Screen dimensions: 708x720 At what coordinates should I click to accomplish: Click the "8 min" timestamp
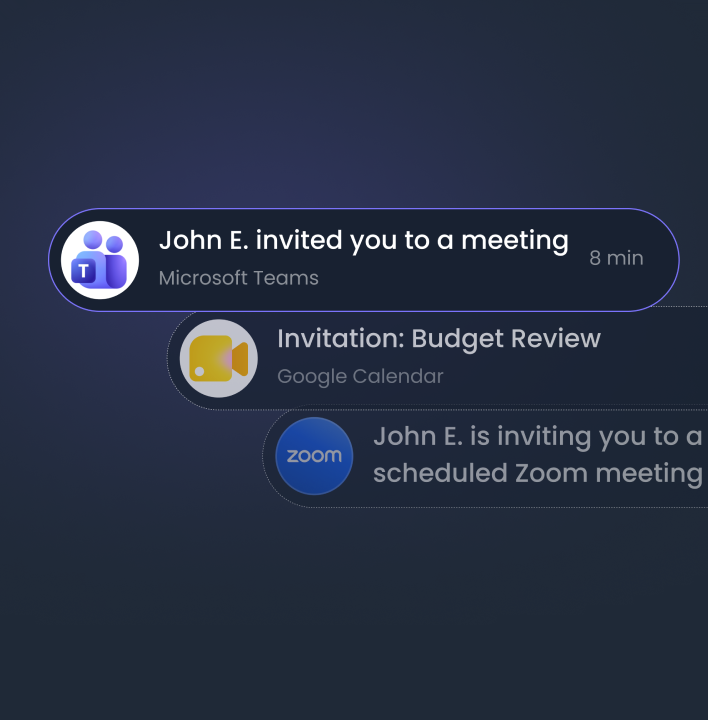pyautogui.click(x=616, y=258)
